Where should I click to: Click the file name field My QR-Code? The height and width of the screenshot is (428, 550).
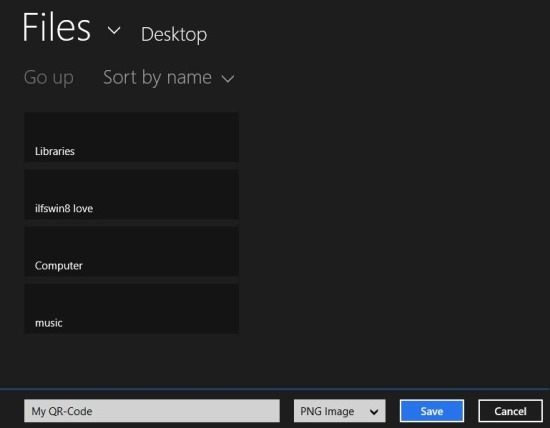coord(152,411)
